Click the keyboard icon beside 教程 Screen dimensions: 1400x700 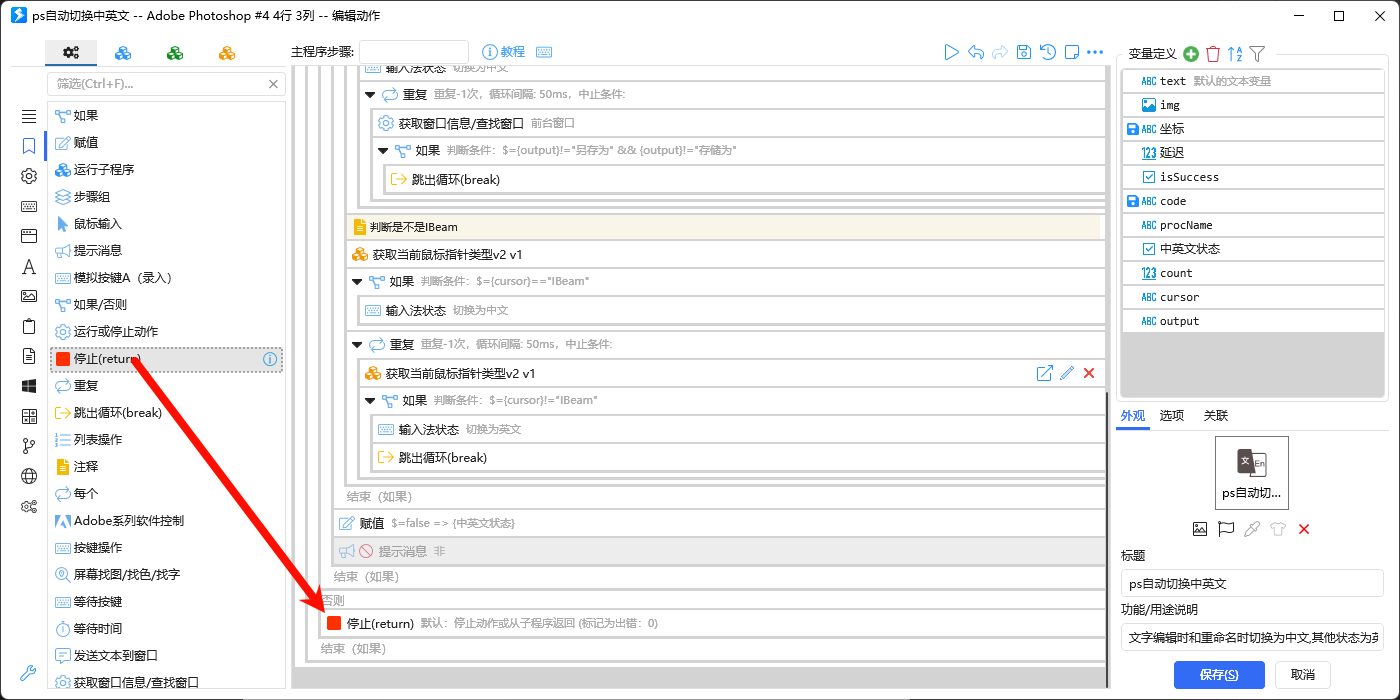[544, 52]
